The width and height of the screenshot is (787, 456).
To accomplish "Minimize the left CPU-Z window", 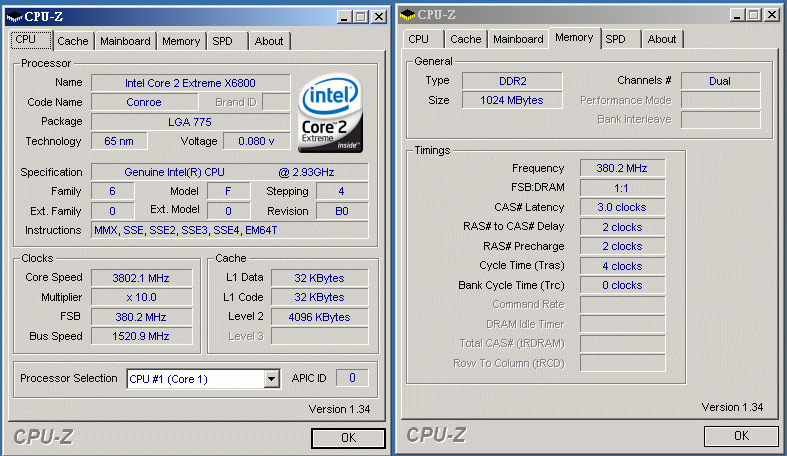I will click(x=344, y=17).
